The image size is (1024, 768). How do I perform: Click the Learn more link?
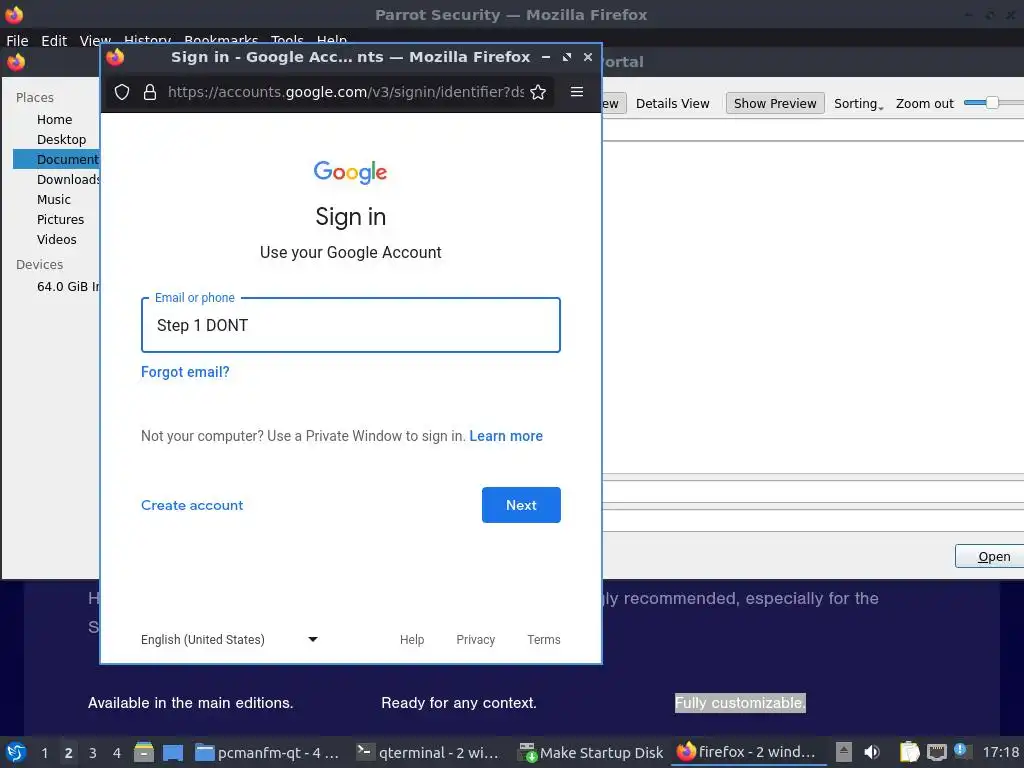pyautogui.click(x=506, y=436)
